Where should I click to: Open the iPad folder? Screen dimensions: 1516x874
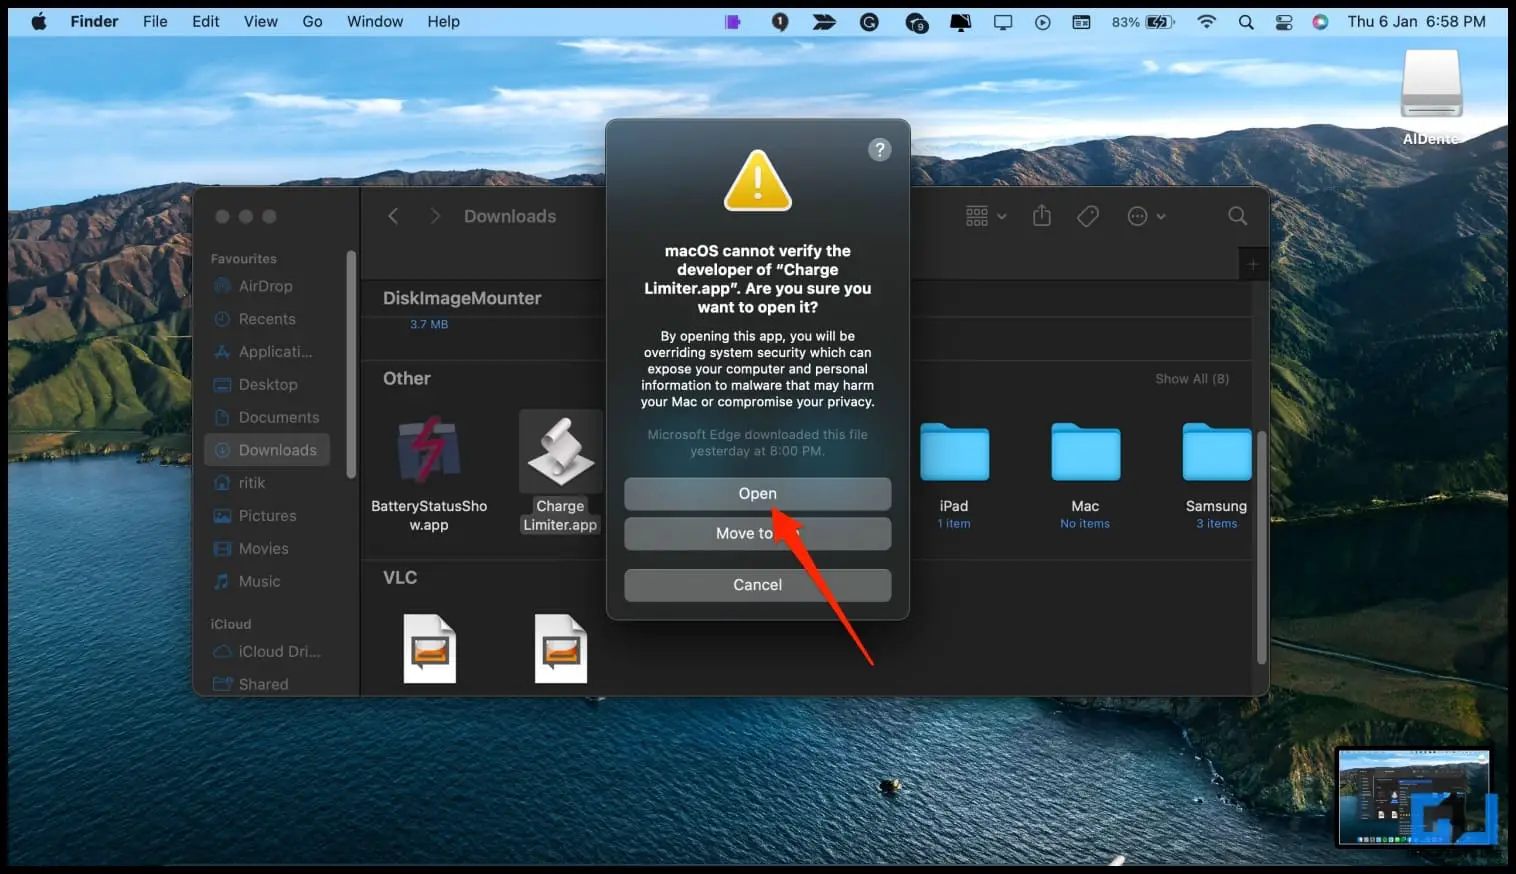pyautogui.click(x=954, y=451)
